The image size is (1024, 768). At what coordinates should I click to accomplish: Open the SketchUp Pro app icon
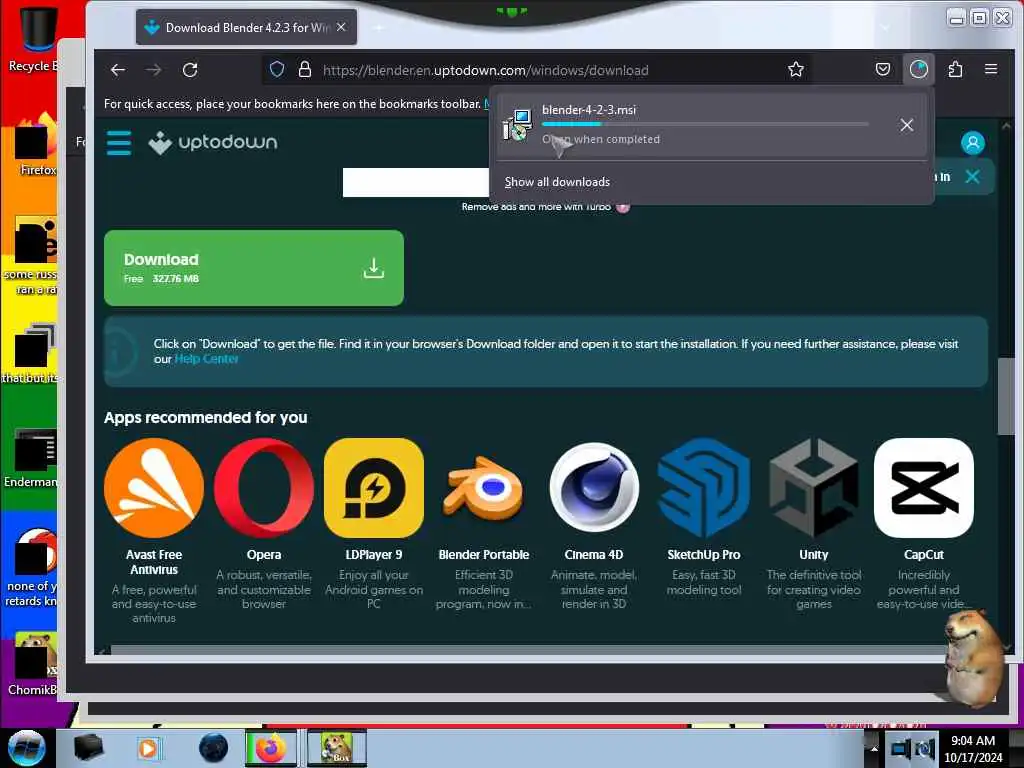pos(703,488)
